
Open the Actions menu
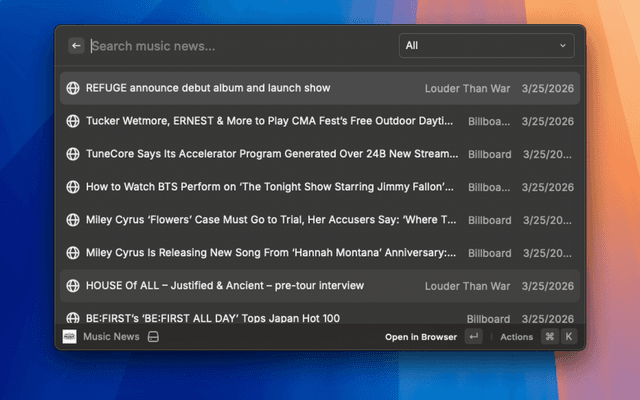click(517, 337)
